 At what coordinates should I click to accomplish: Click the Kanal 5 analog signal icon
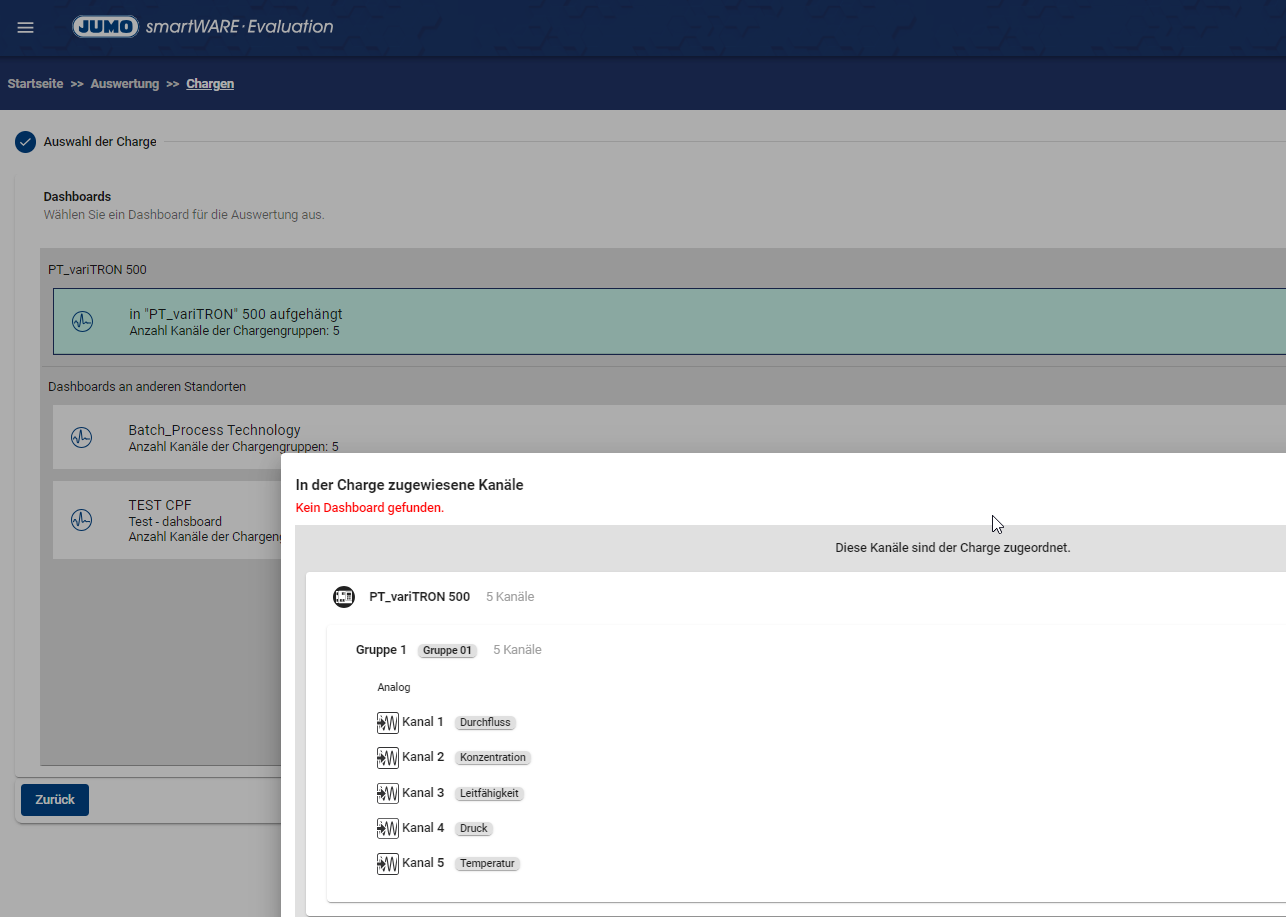[388, 863]
